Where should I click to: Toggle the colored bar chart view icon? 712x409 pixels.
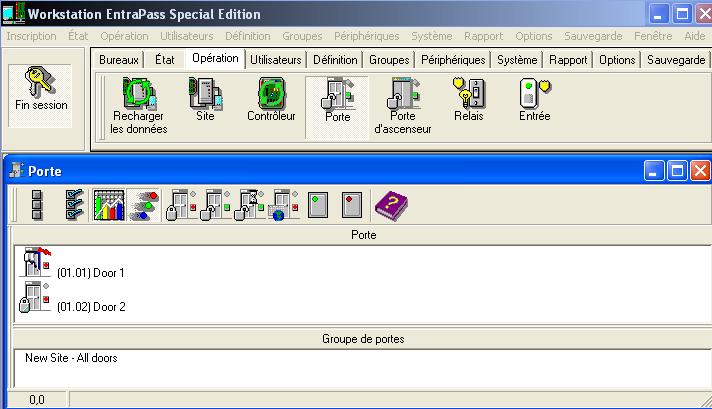[x=109, y=205]
